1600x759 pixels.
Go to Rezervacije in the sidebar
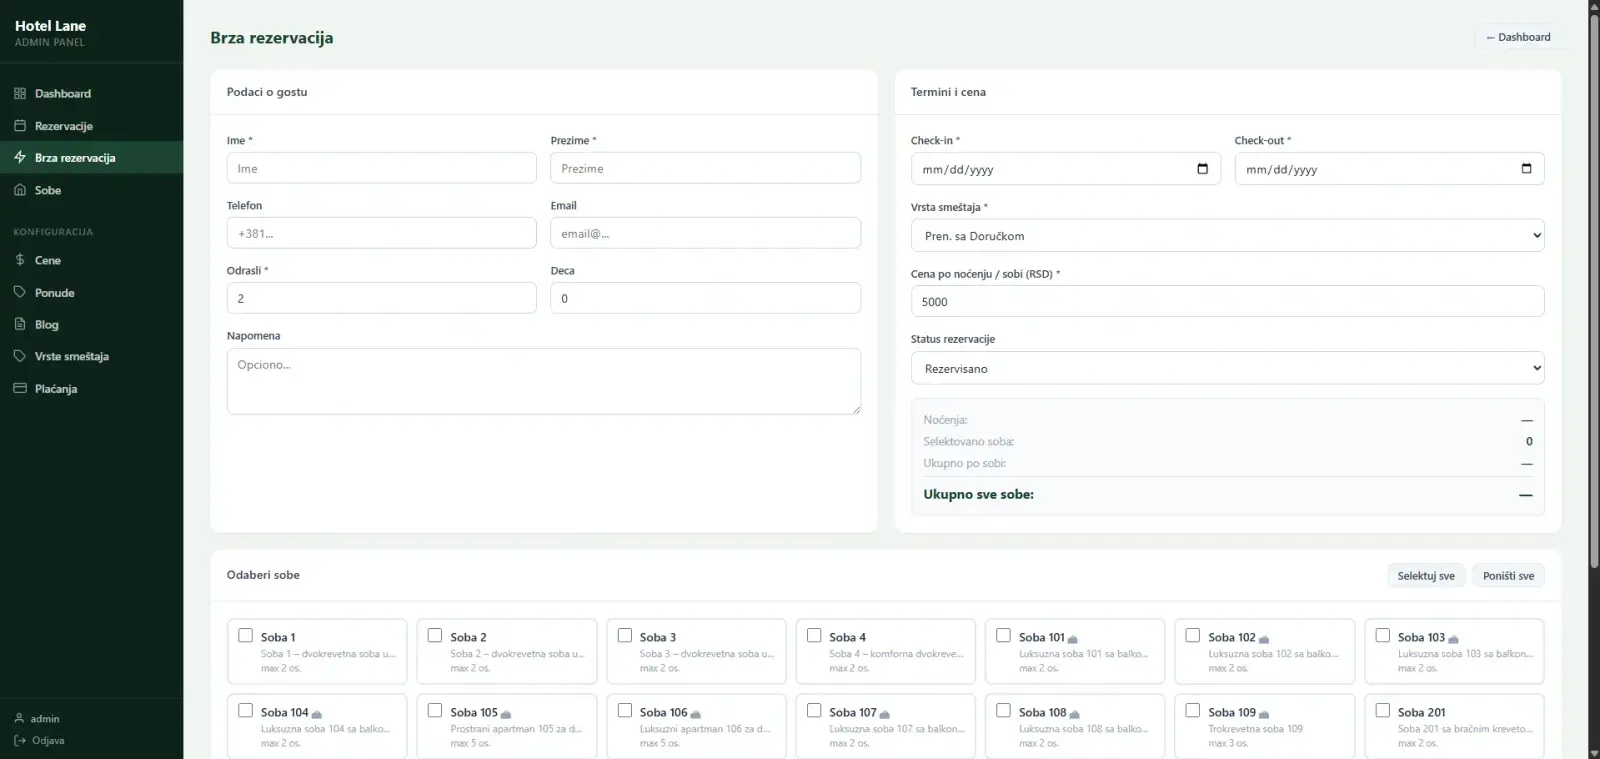click(x=91, y=125)
